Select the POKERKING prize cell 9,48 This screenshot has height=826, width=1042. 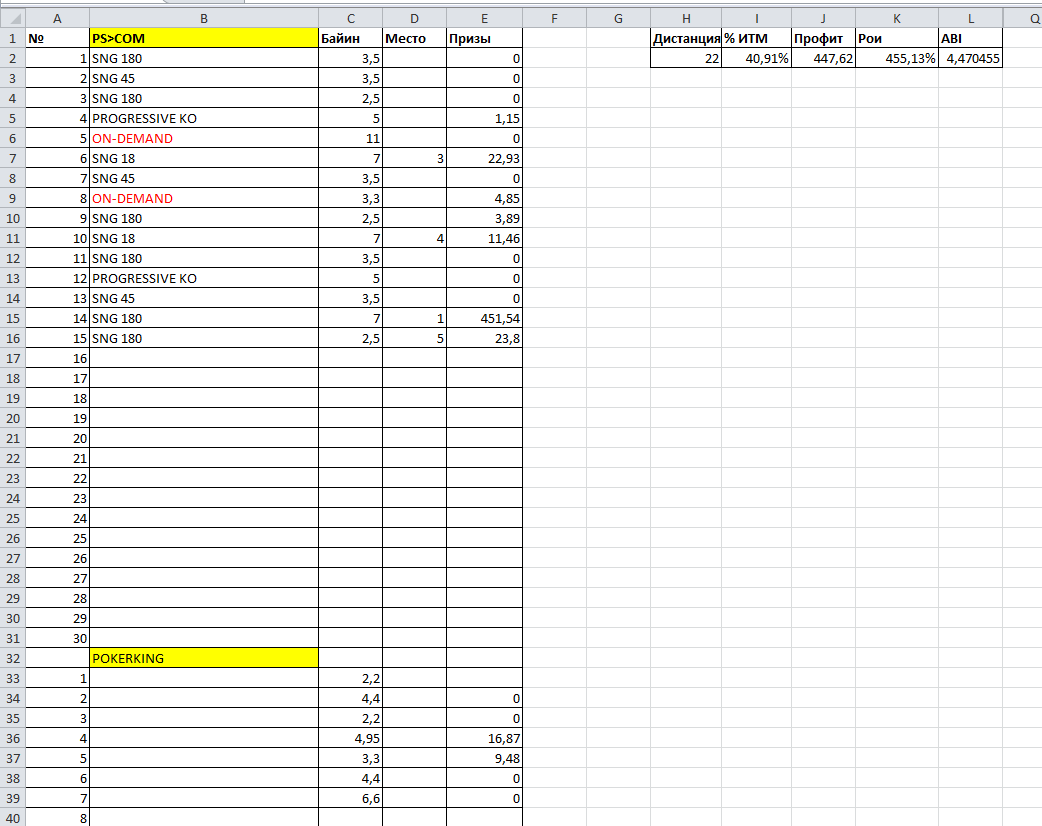coord(484,758)
